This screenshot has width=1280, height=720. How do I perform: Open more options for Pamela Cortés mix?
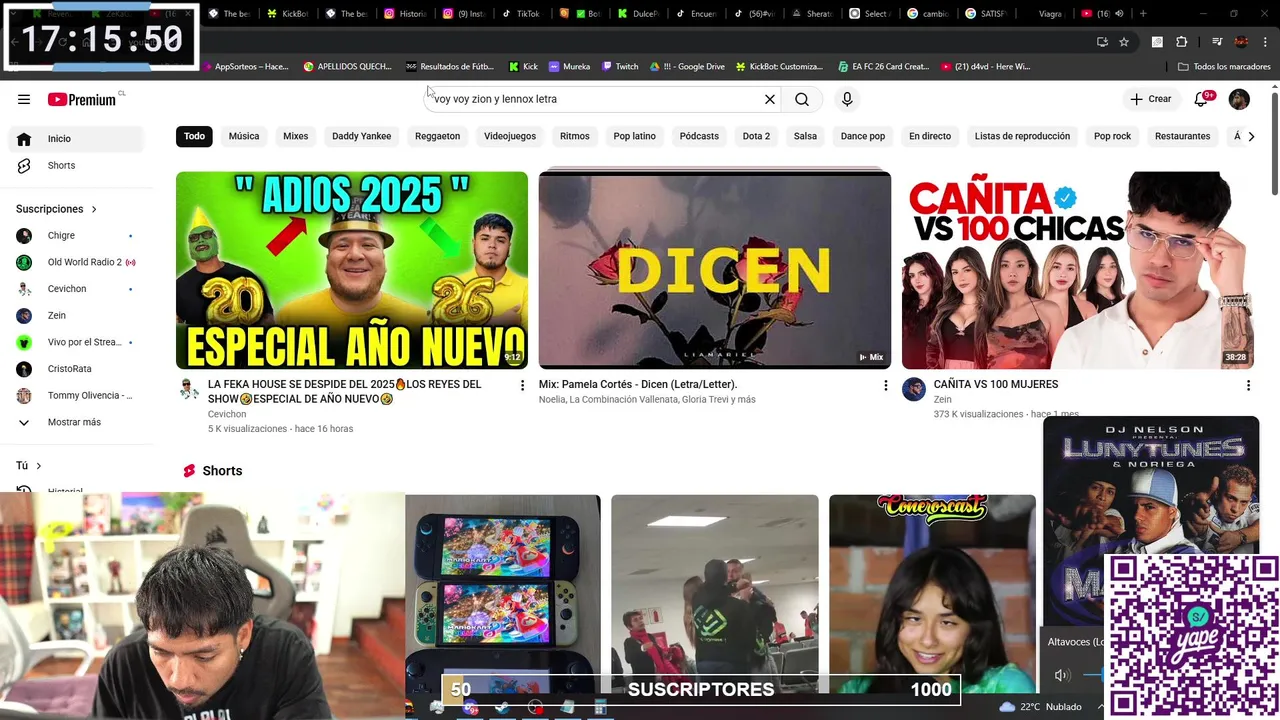(885, 385)
